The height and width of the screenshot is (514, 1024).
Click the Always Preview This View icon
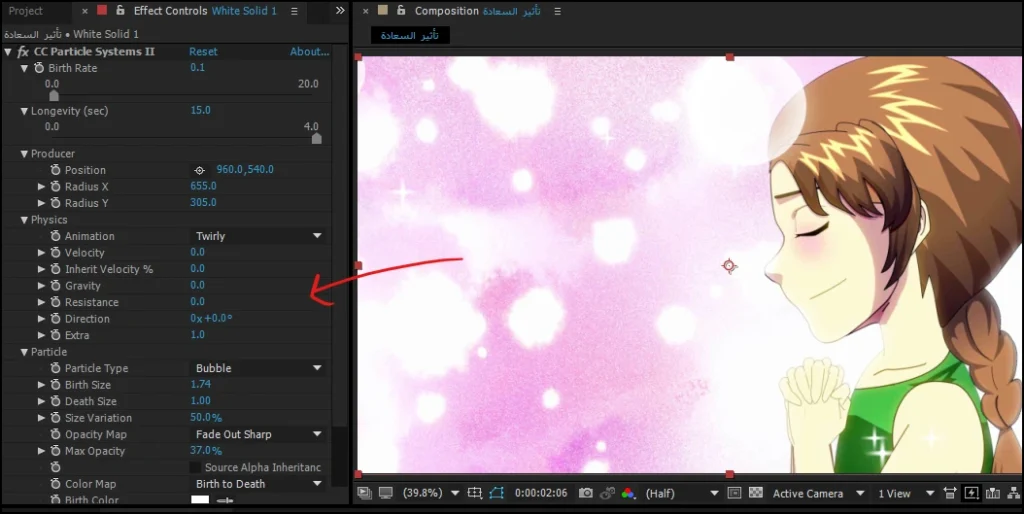pyautogui.click(x=364, y=493)
